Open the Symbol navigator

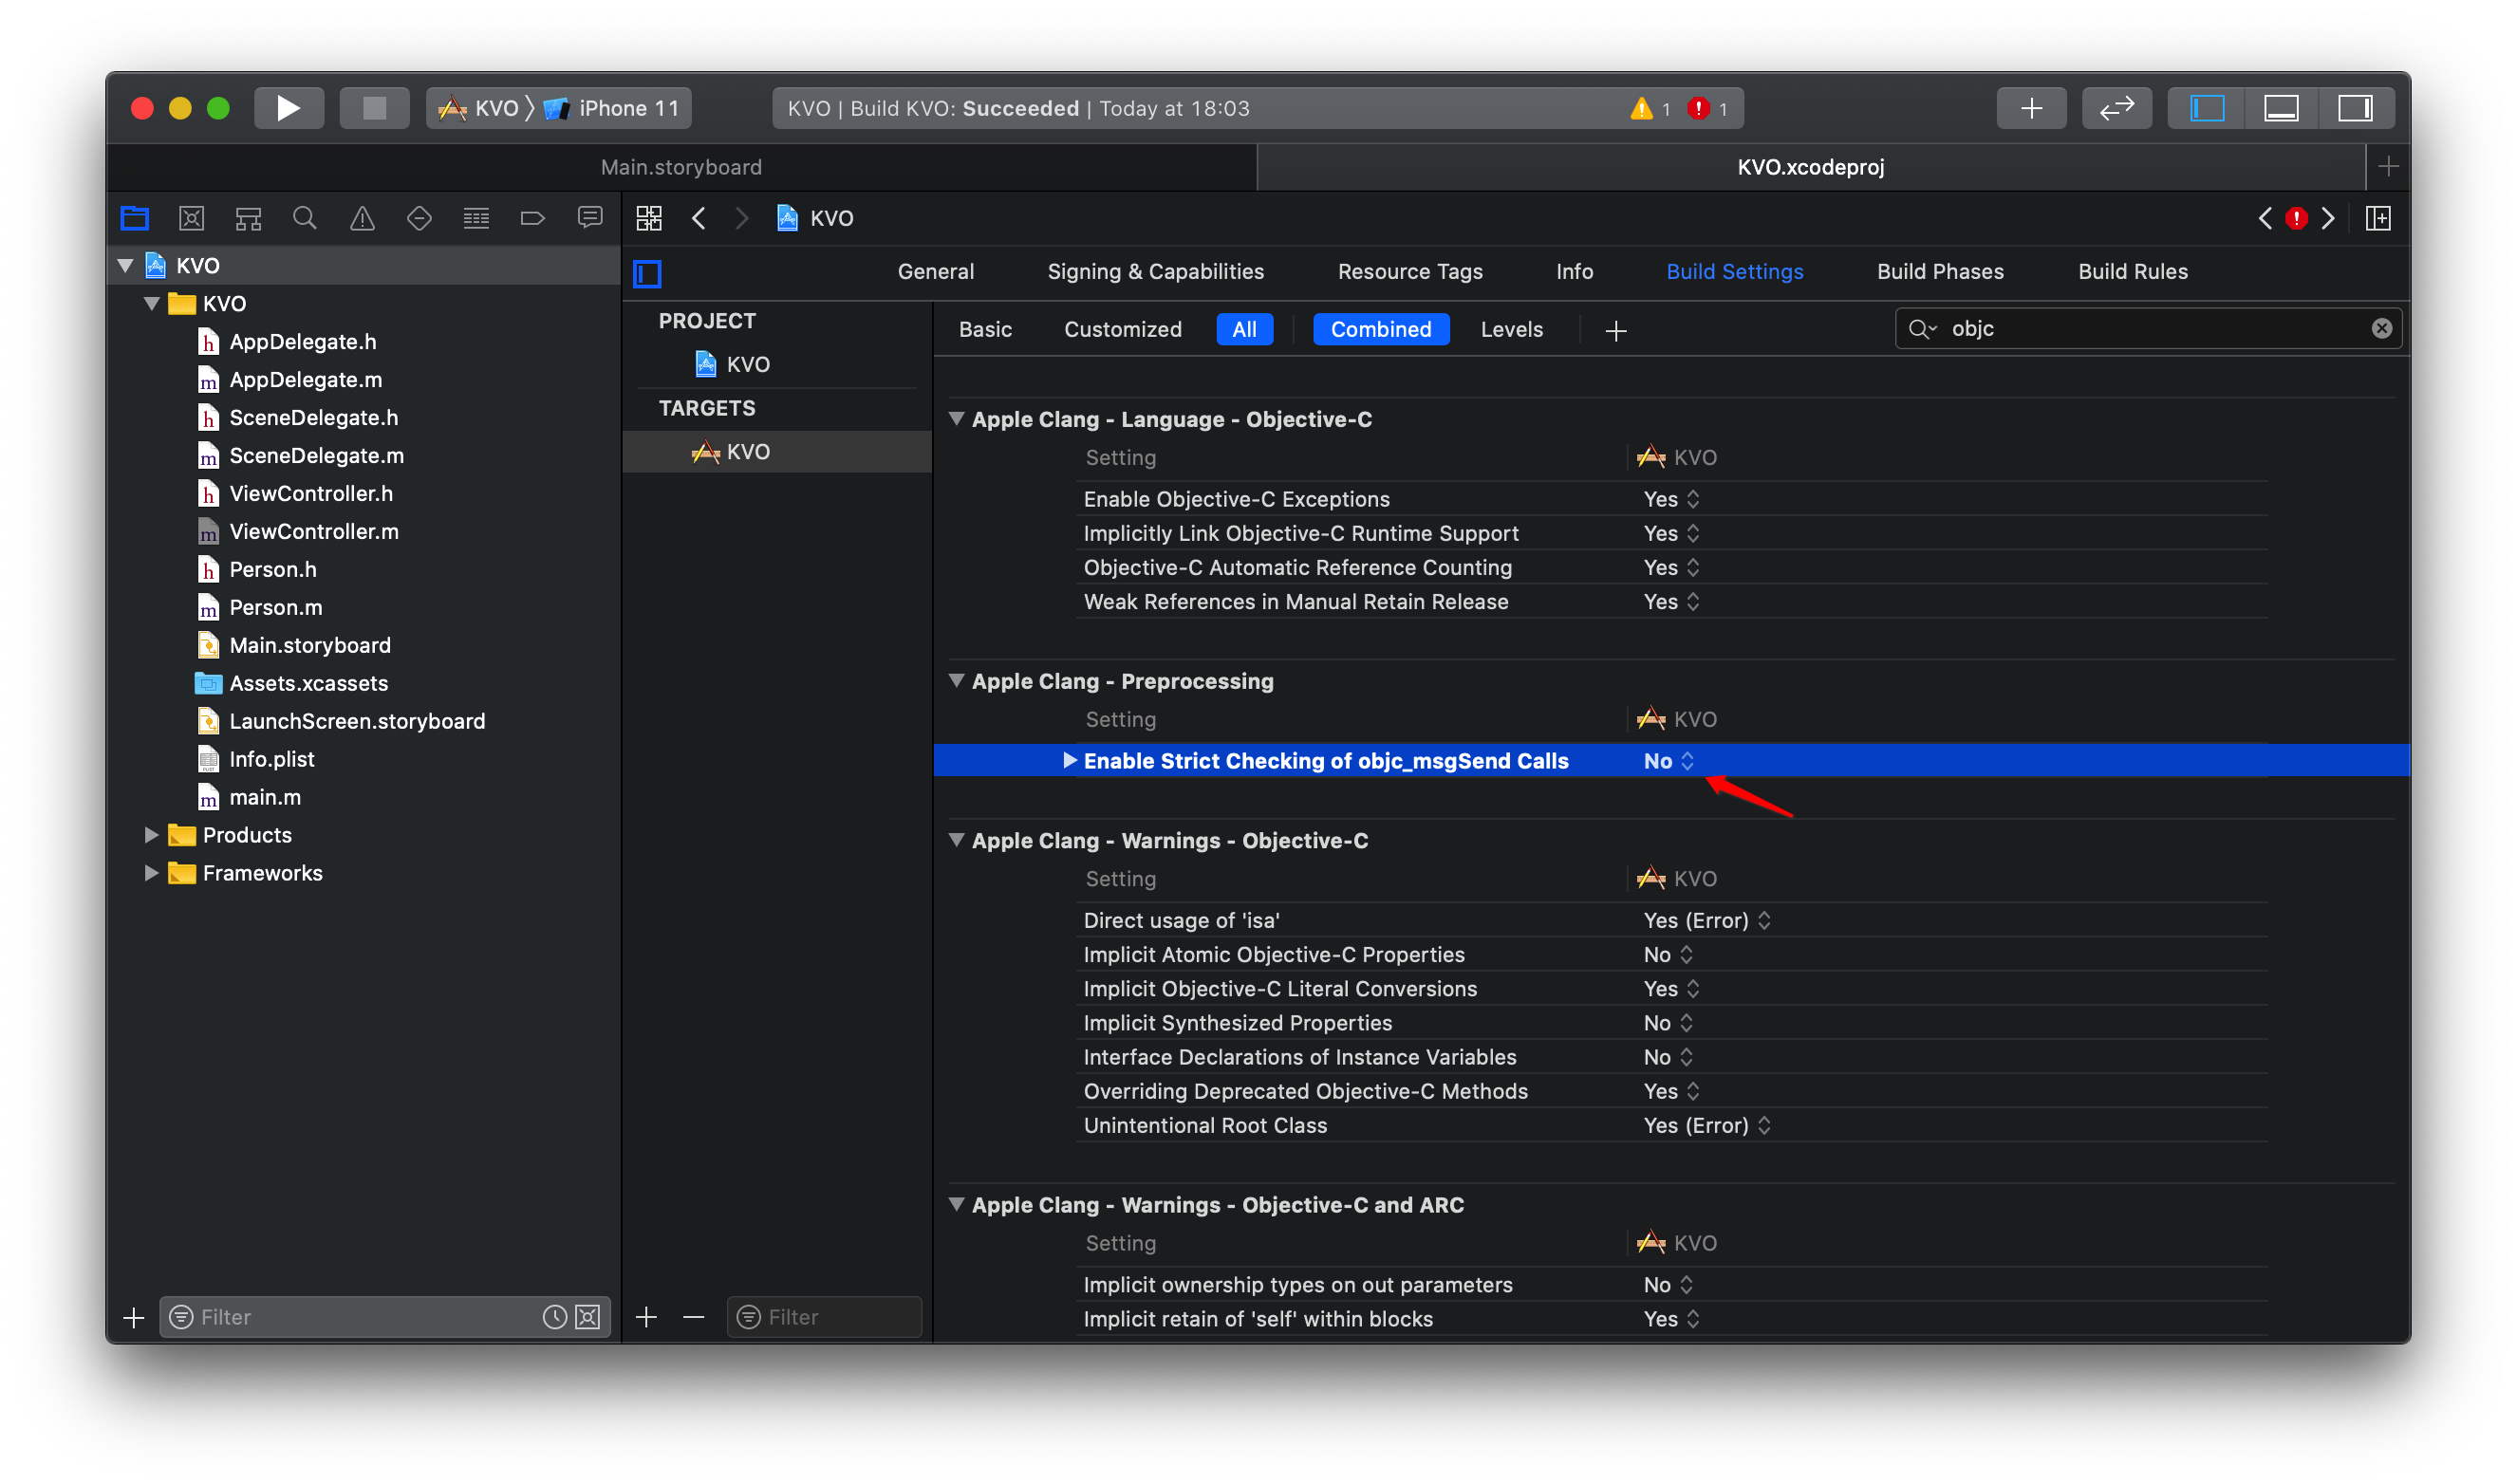pos(248,218)
